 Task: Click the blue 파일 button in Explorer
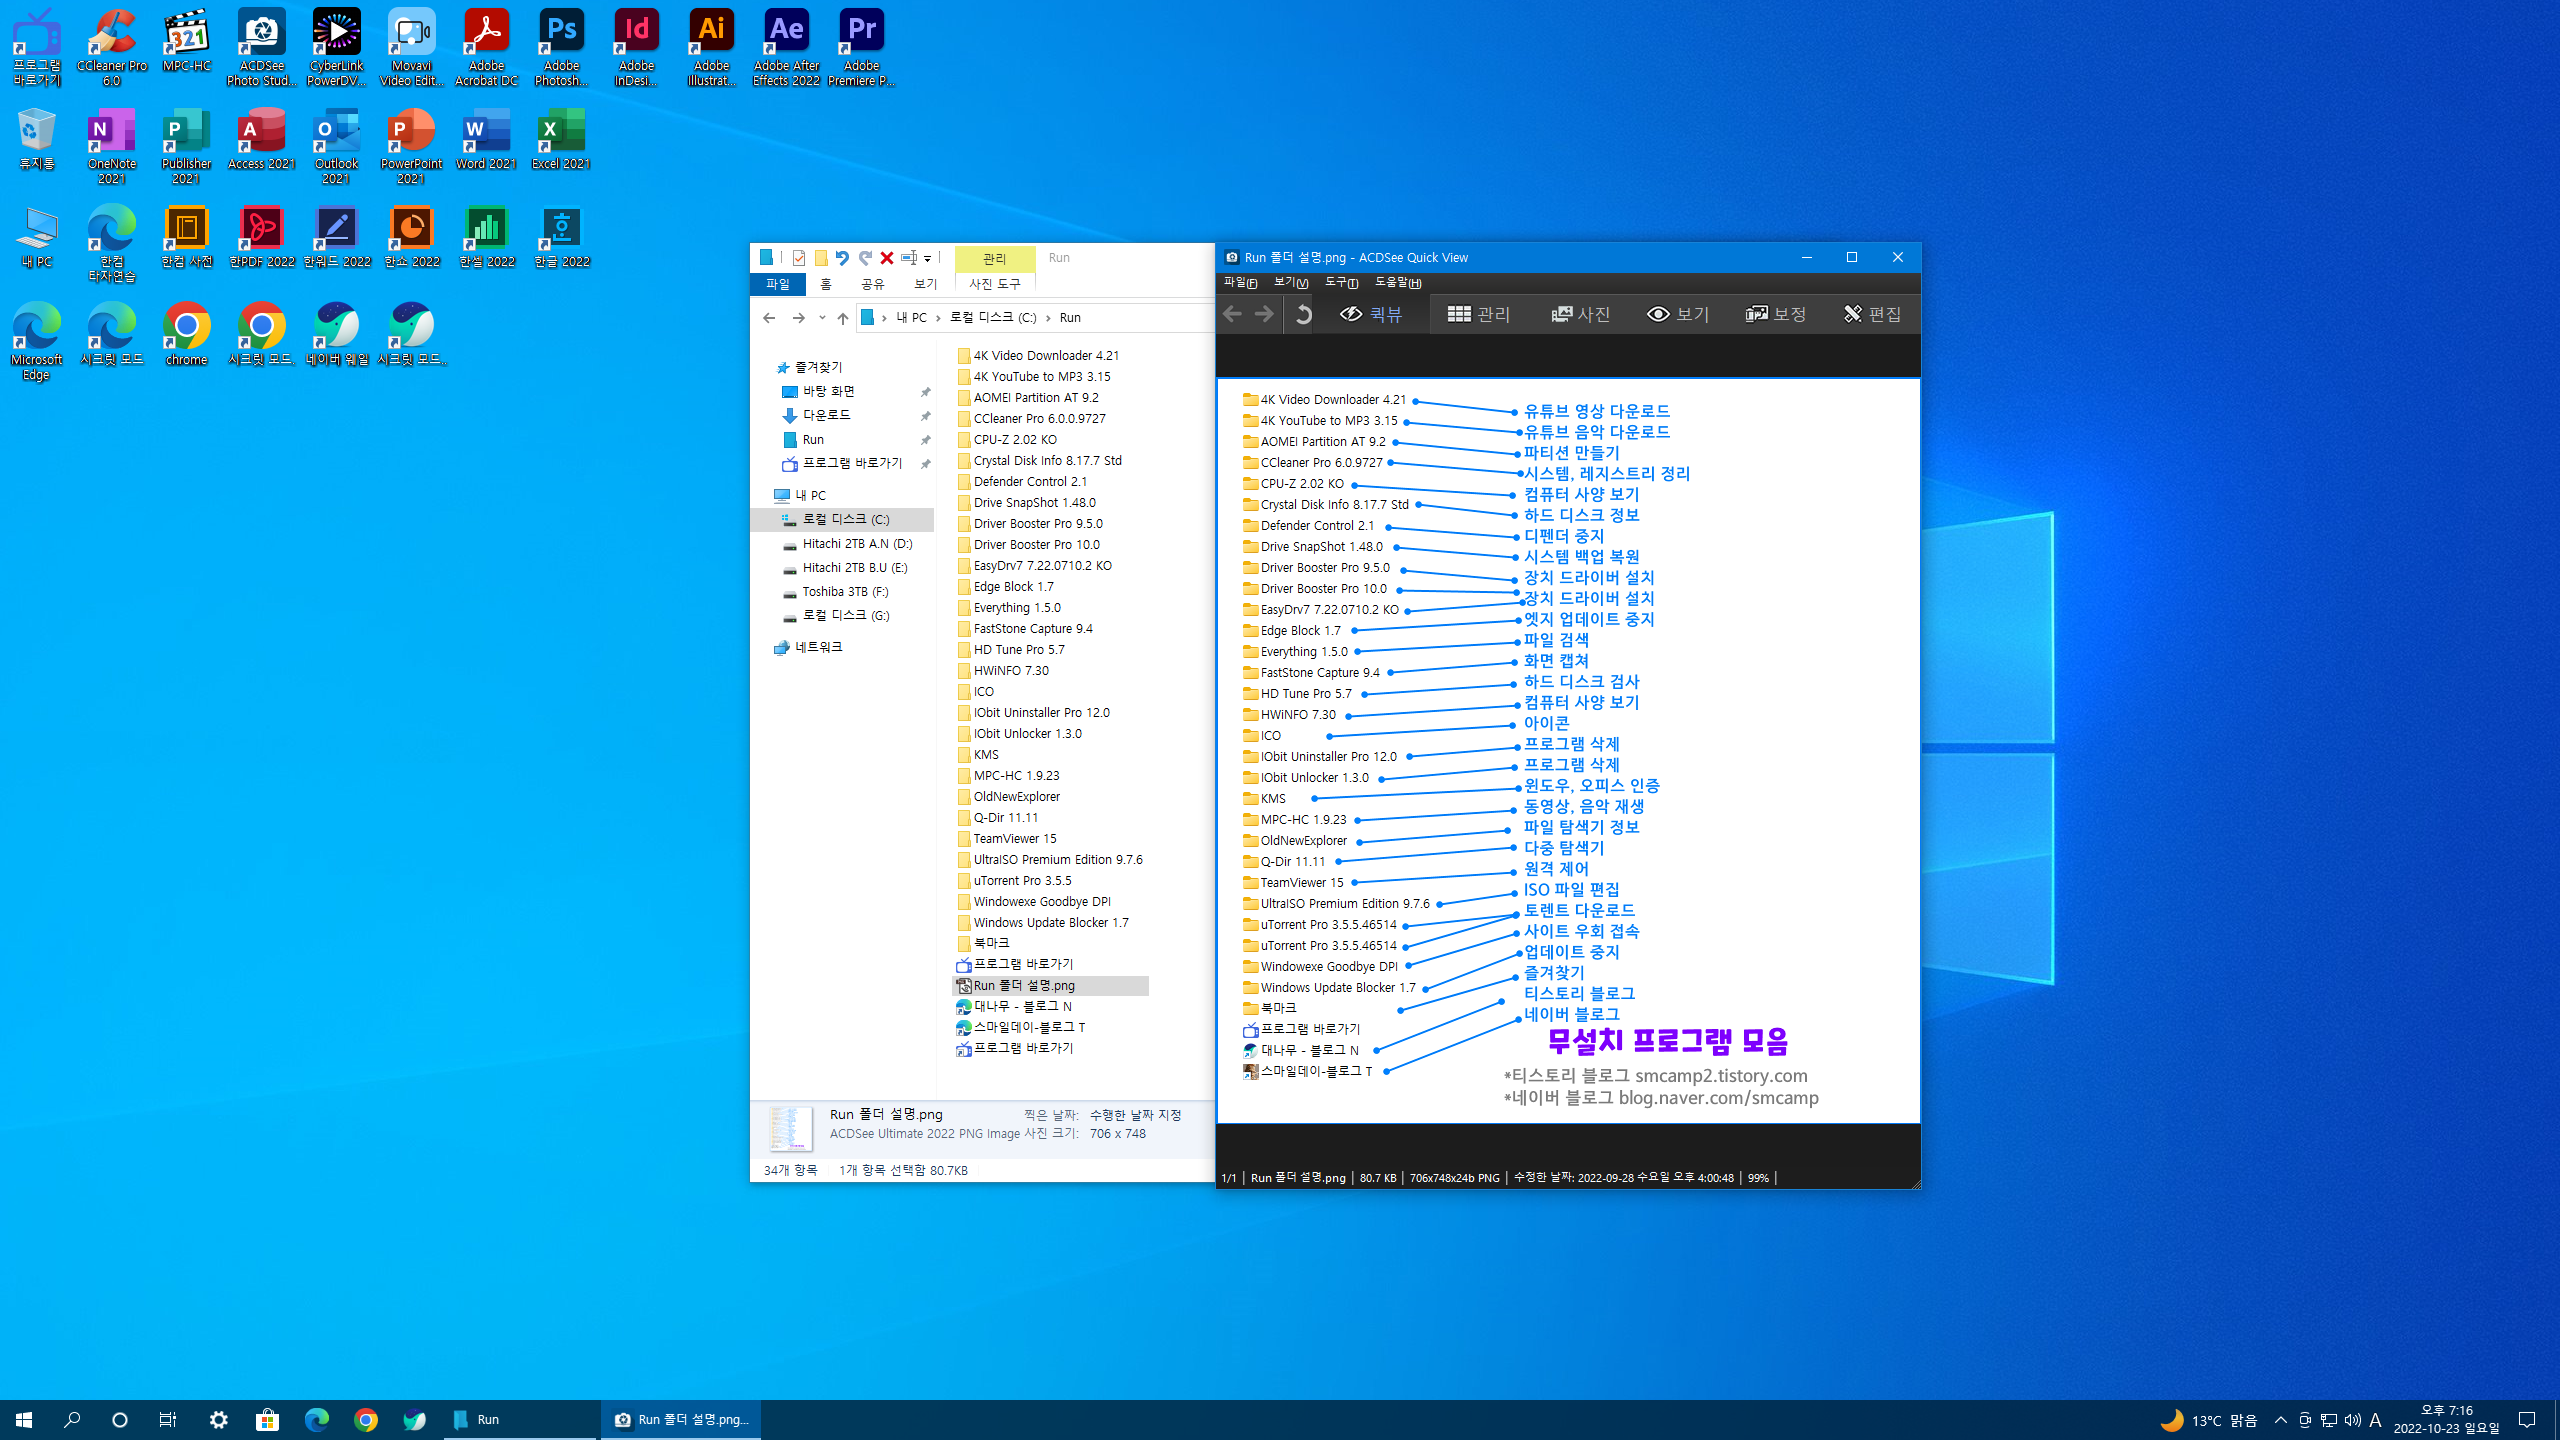pyautogui.click(x=778, y=284)
